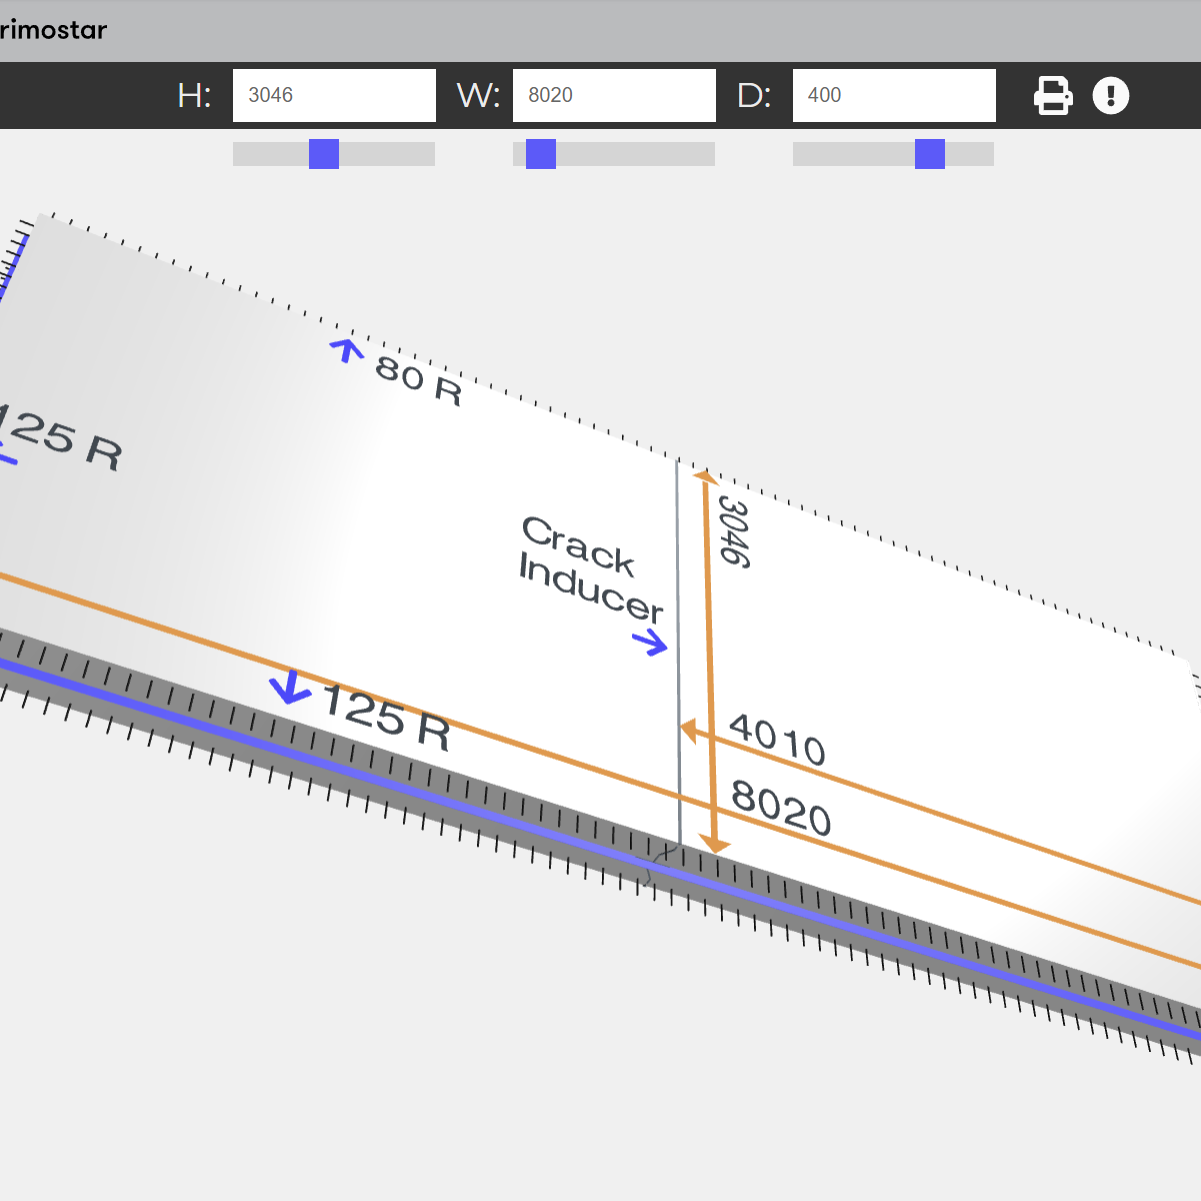Click the width slider handle
Image resolution: width=1201 pixels, height=1201 pixels.
[x=539, y=154]
